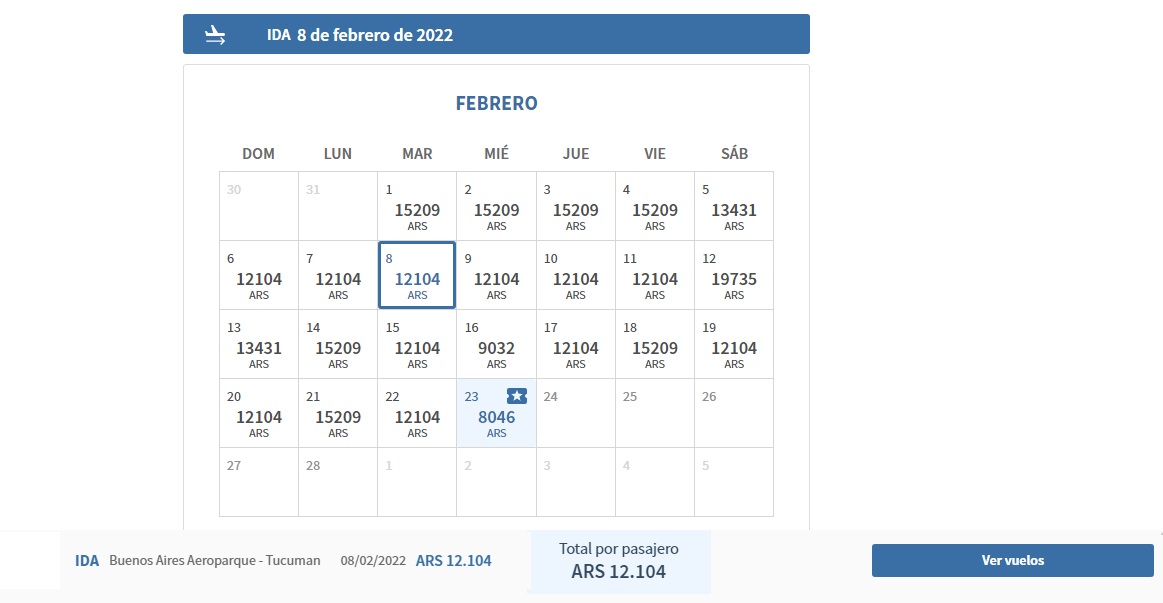Pick Sunday February 20 fare cell
Viewport: 1163px width, 603px height.
259,413
